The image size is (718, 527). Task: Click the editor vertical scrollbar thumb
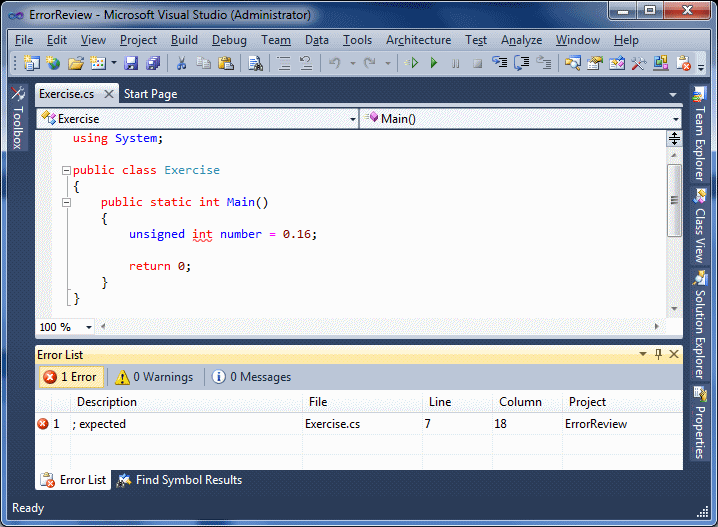(x=674, y=200)
